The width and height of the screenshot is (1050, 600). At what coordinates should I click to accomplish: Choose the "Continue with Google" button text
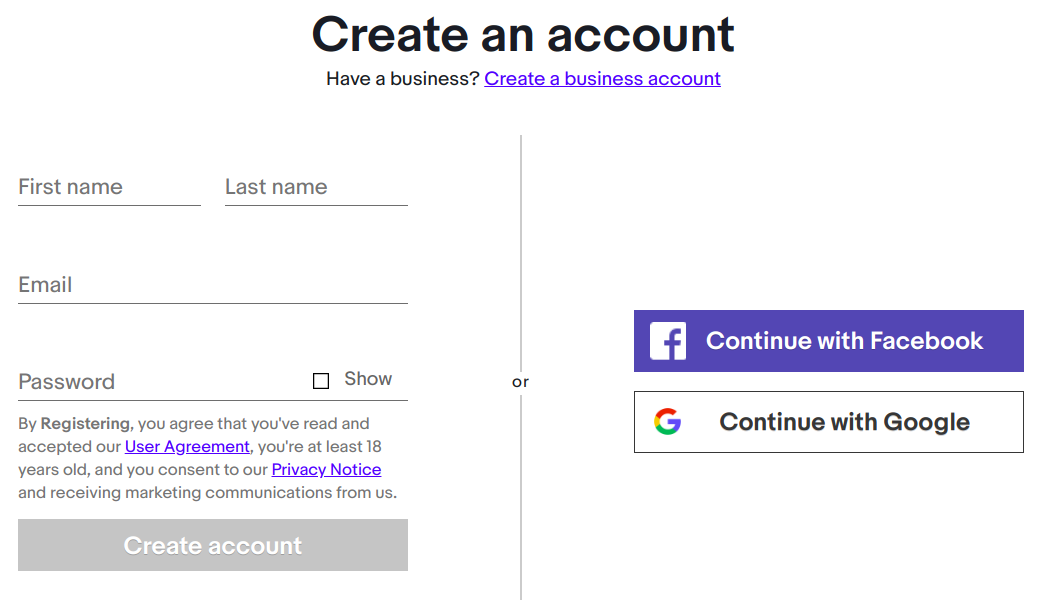point(844,422)
